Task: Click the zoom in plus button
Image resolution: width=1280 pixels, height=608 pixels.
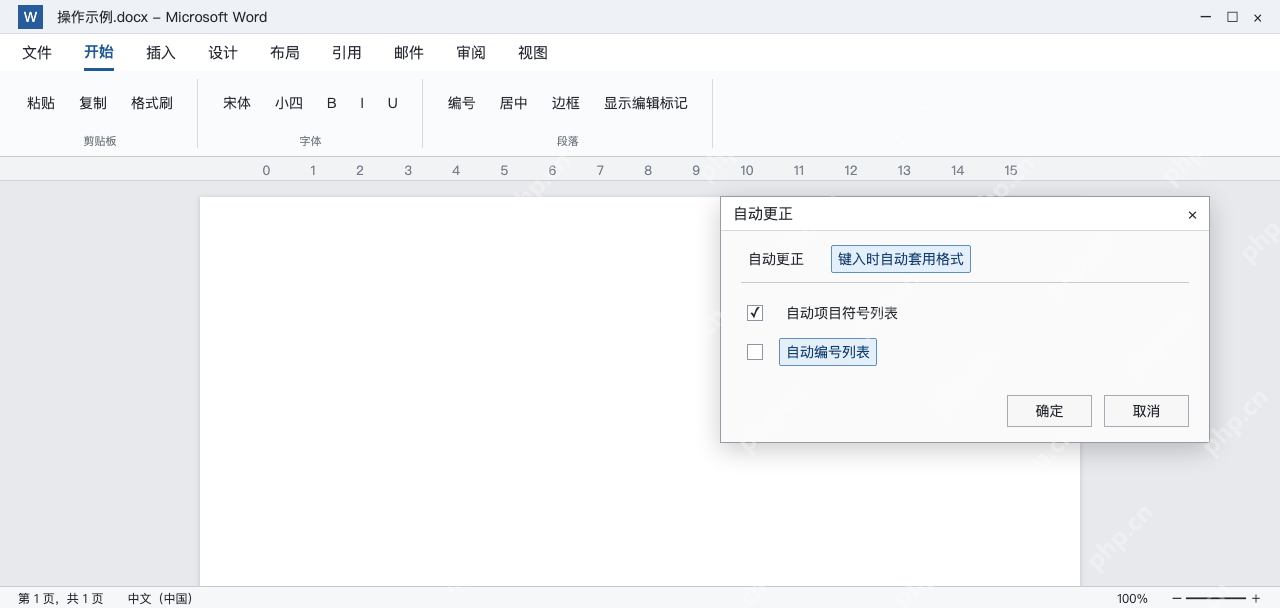Action: click(1256, 598)
